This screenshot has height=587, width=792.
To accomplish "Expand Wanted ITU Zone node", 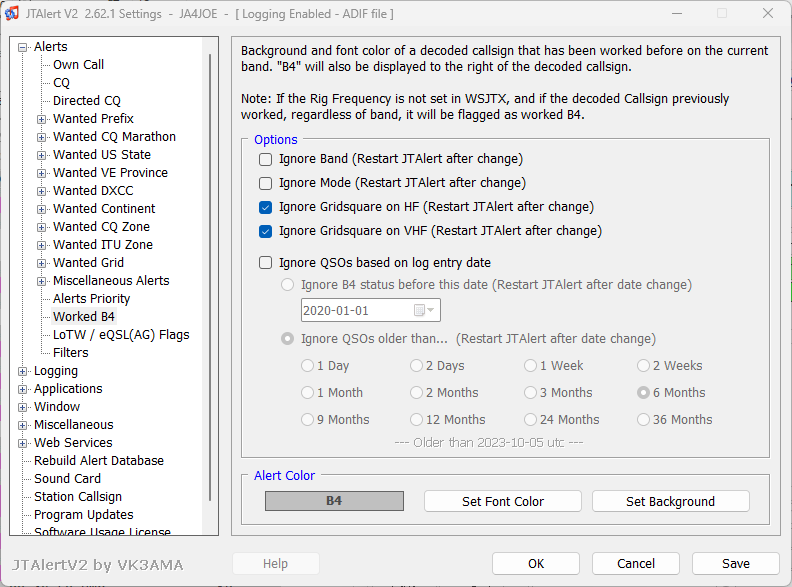I will (41, 246).
